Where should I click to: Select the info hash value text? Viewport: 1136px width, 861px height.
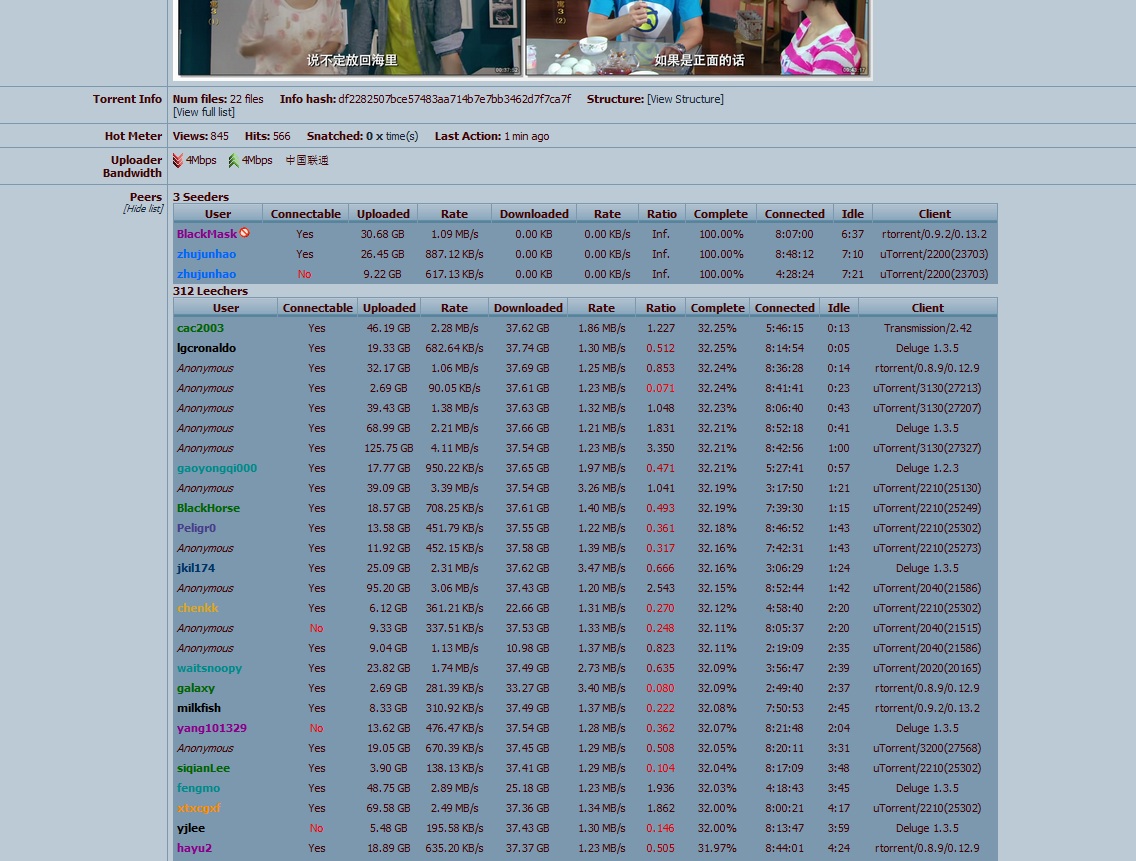point(454,99)
